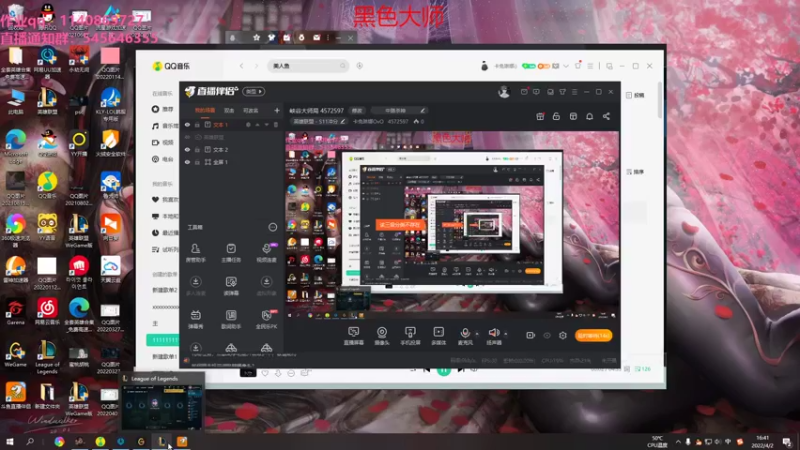Click the orange start broadcast button
The width and height of the screenshot is (800, 450).
click(x=593, y=336)
